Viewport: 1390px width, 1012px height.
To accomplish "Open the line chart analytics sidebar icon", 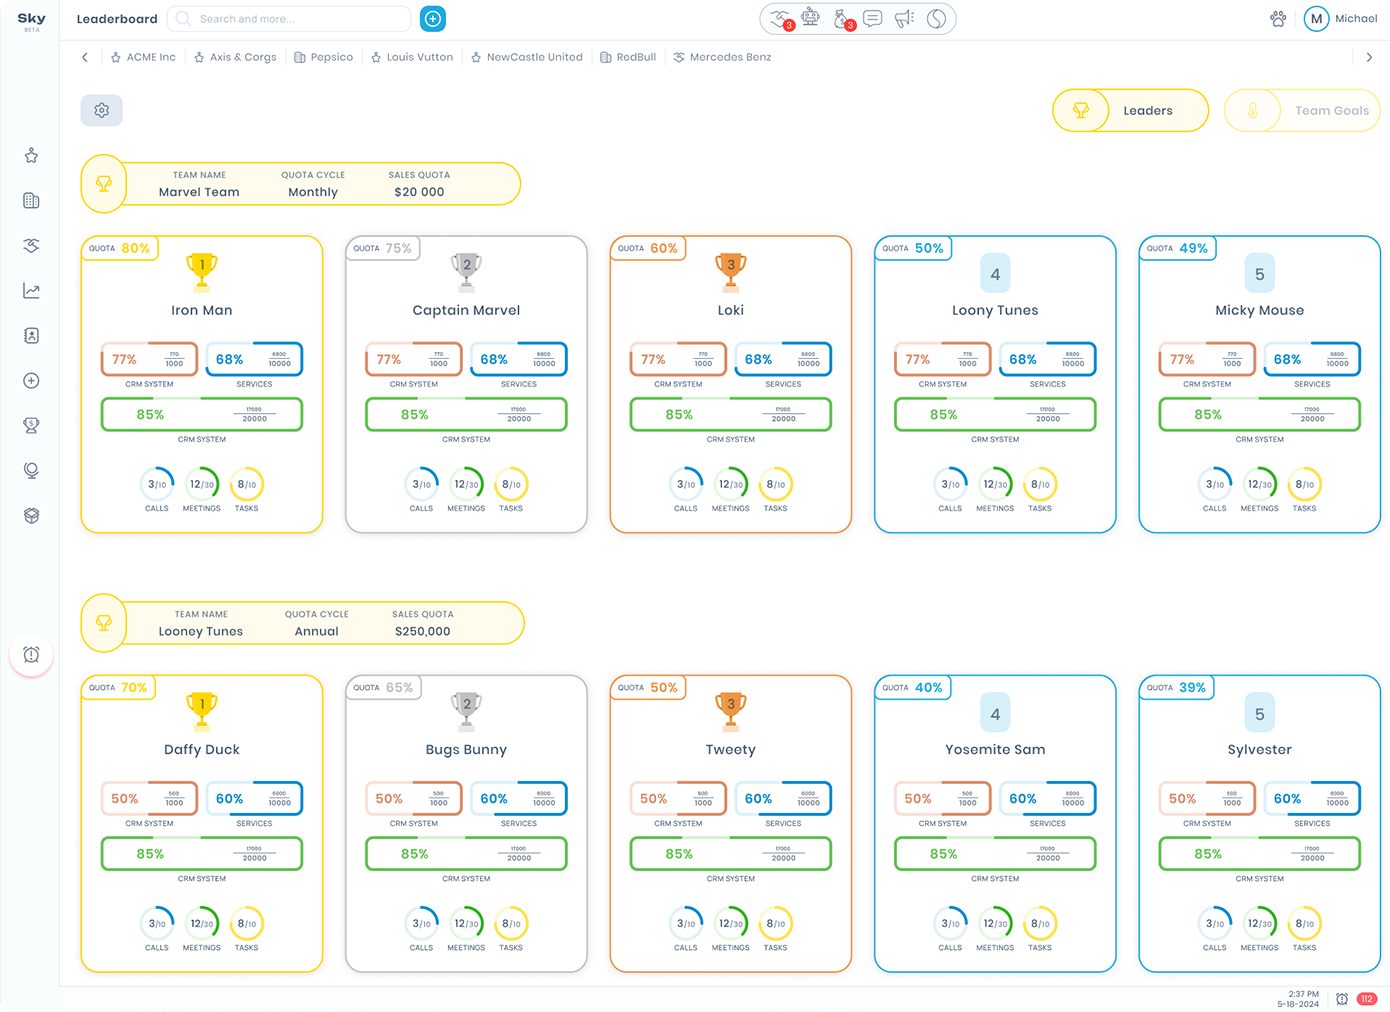I will coord(32,291).
